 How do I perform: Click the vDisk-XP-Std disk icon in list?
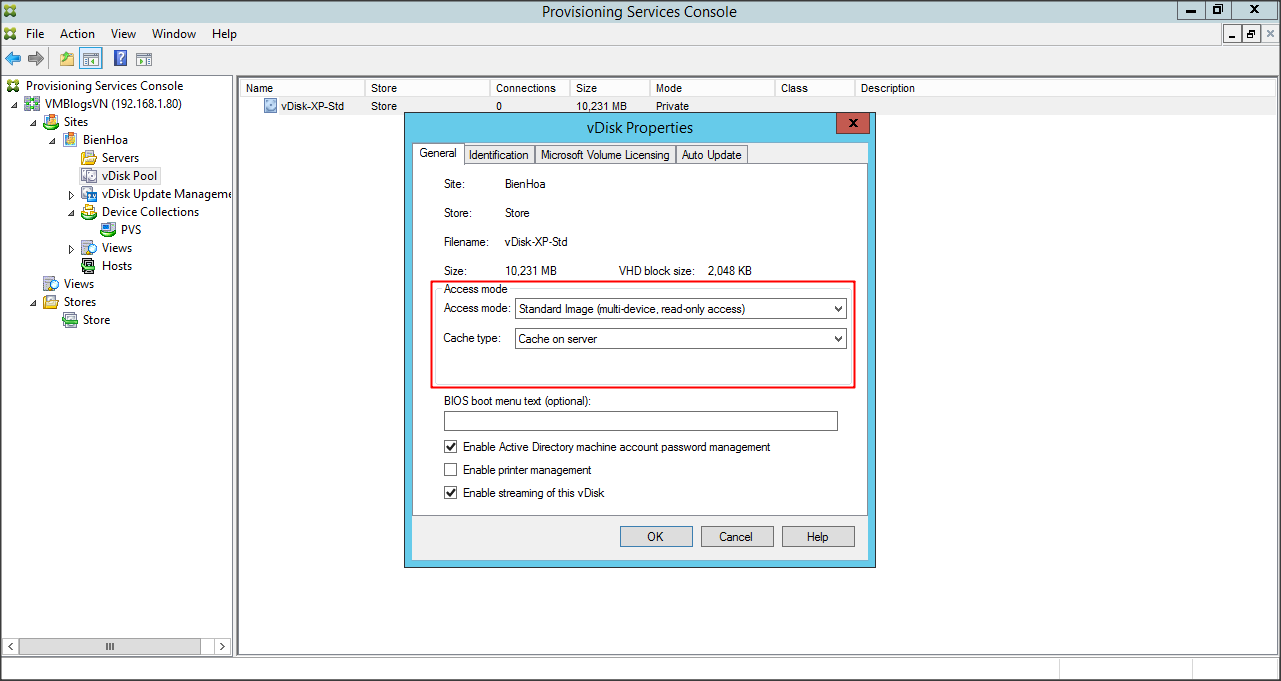coord(270,106)
